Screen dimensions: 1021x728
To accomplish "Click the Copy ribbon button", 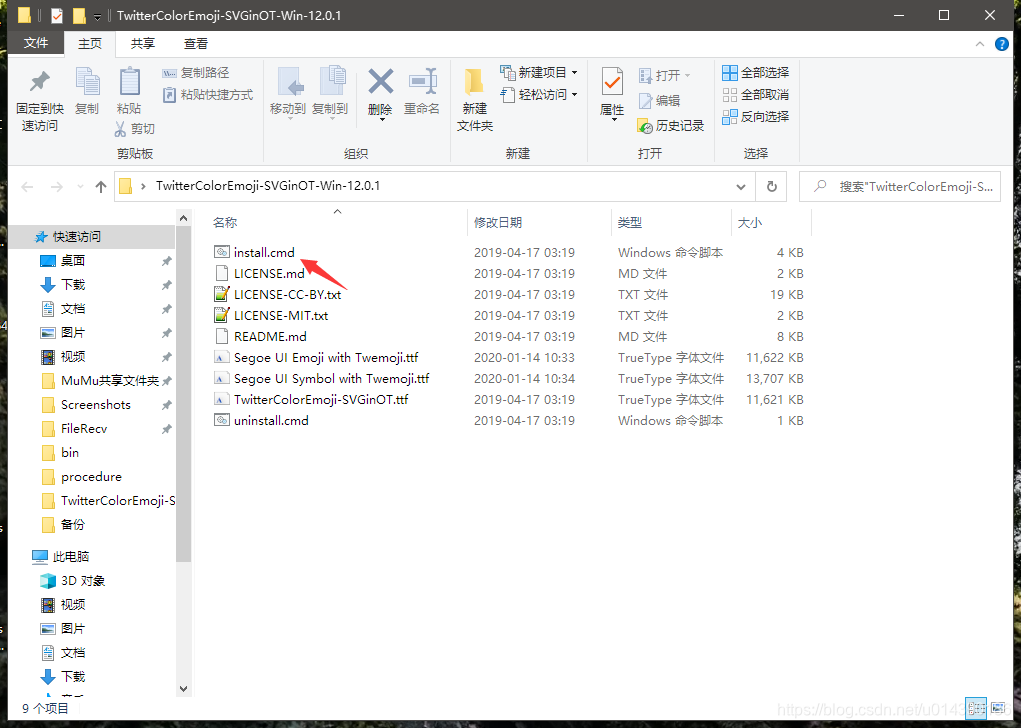I will pos(87,91).
